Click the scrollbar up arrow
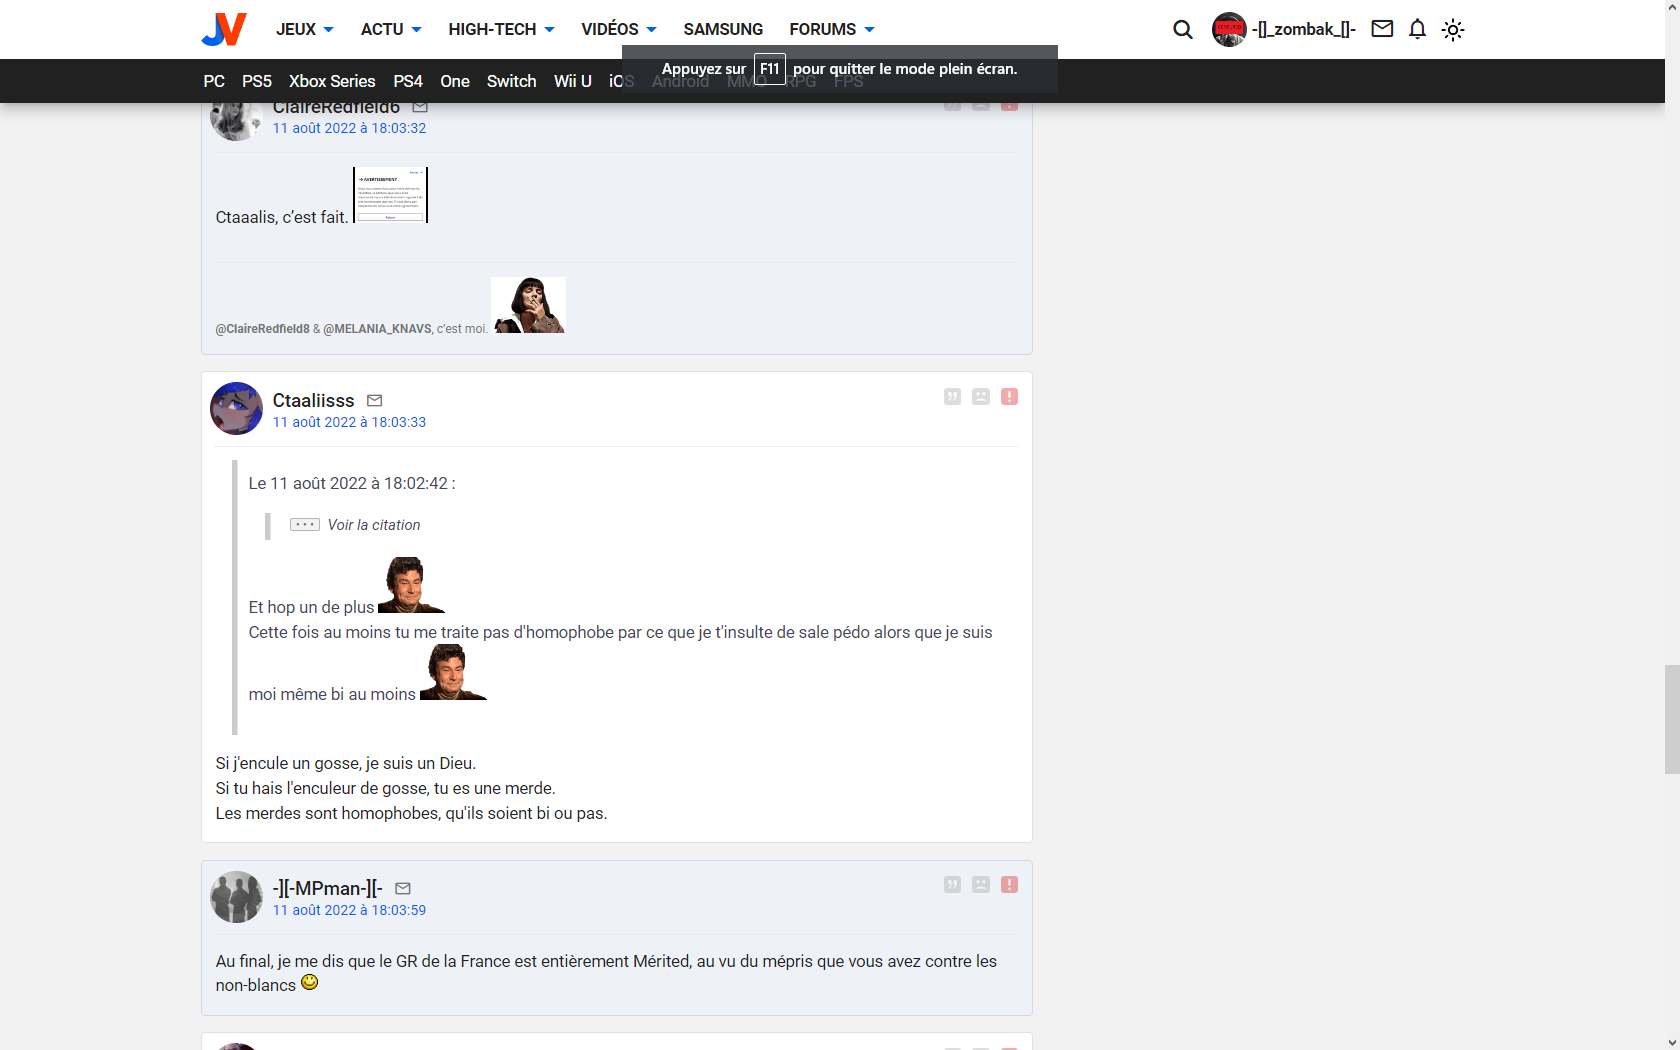This screenshot has height=1050, width=1680. pos(1672,8)
